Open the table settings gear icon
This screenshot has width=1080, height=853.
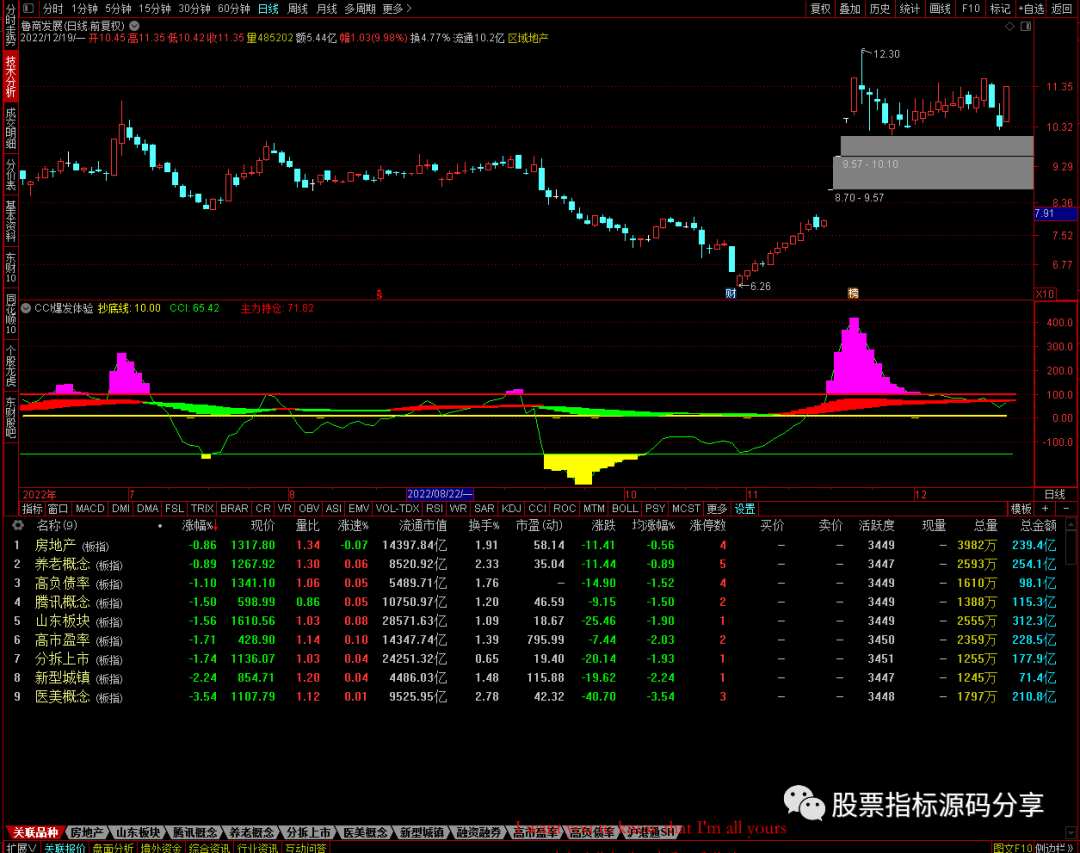pos(18,525)
